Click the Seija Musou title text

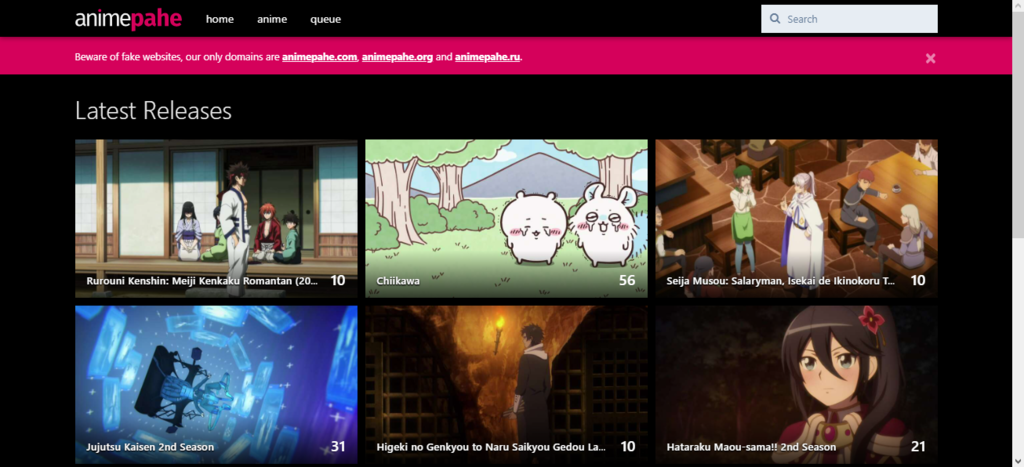point(781,282)
